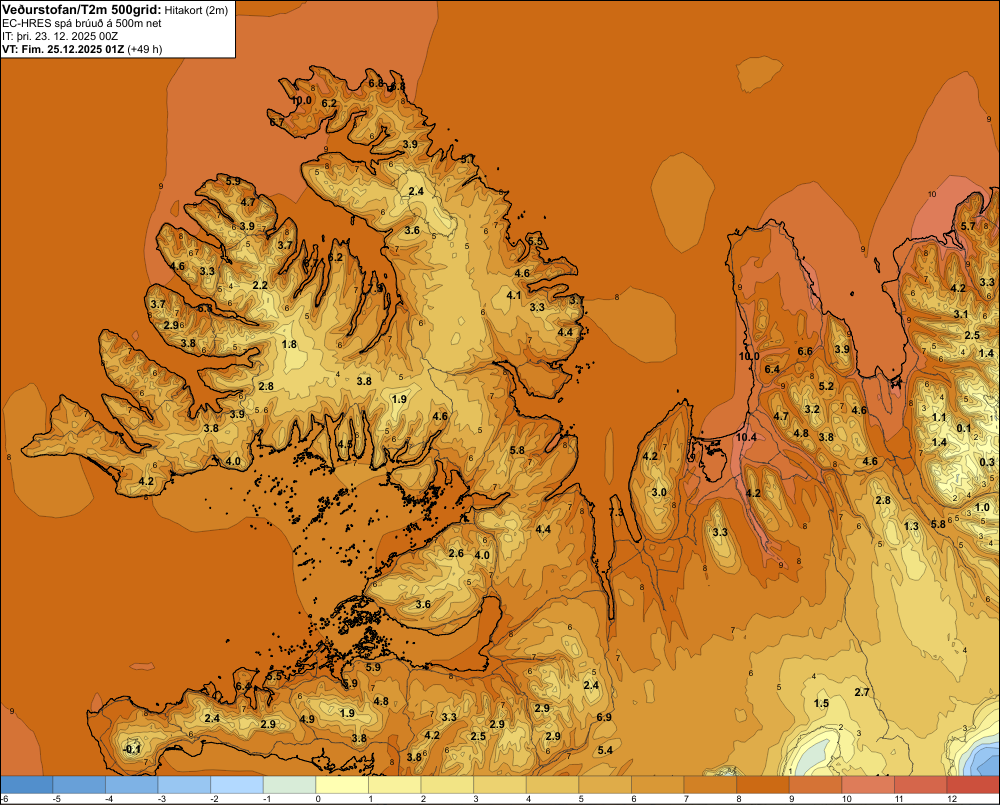The height and width of the screenshot is (805, 1000).
Task: Click the legend scale label '0'
Action: click(318, 799)
